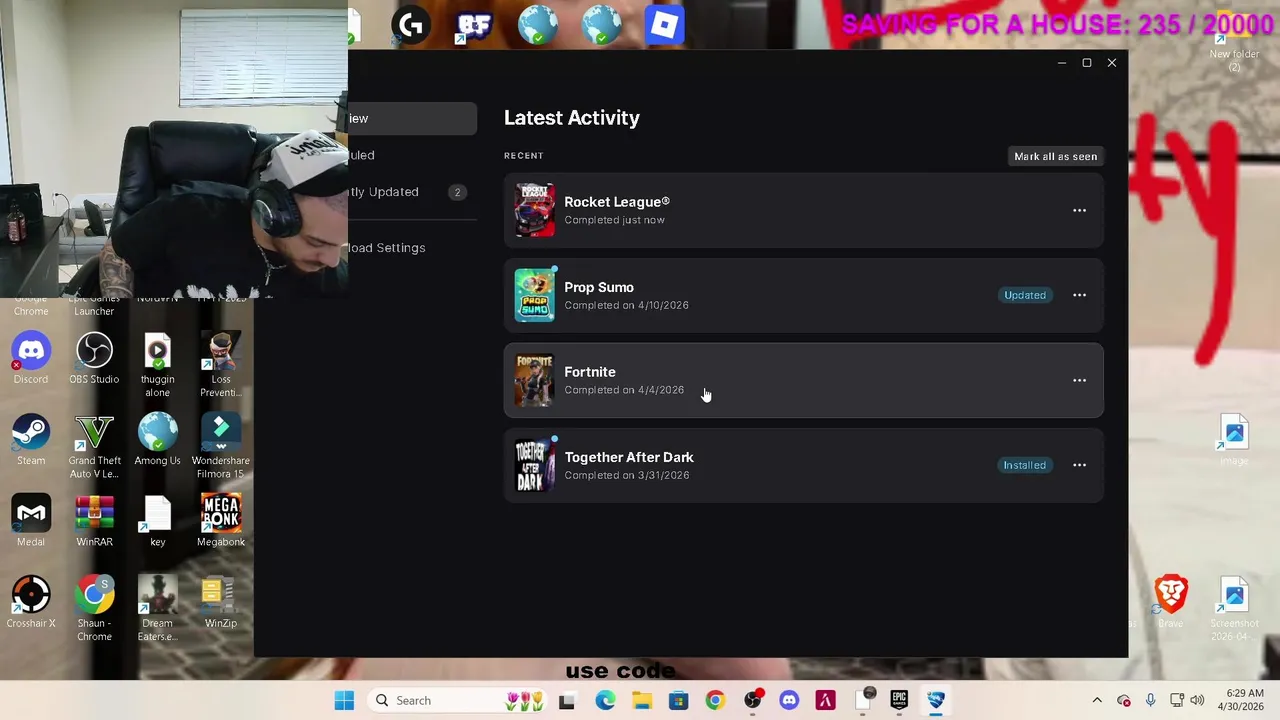Open File Explorer from the taskbar
Image resolution: width=1280 pixels, height=720 pixels.
641,700
